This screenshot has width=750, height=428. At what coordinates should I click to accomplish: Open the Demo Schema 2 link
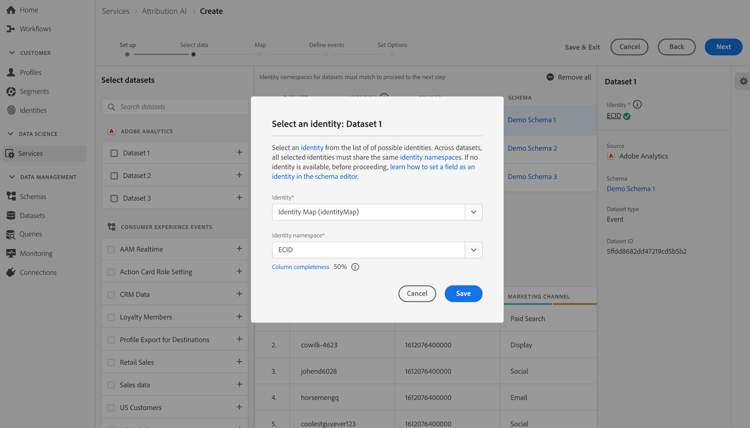(532, 148)
